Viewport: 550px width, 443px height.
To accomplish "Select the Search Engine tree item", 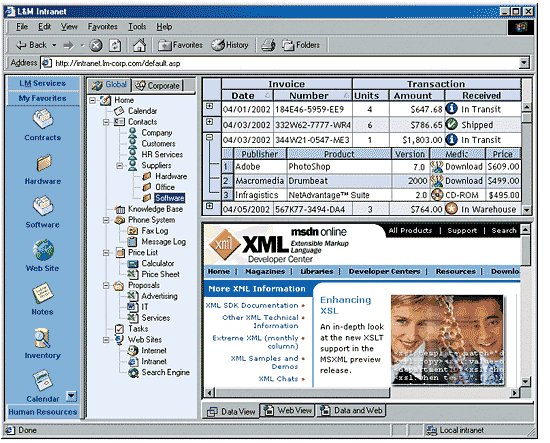I will tap(165, 372).
